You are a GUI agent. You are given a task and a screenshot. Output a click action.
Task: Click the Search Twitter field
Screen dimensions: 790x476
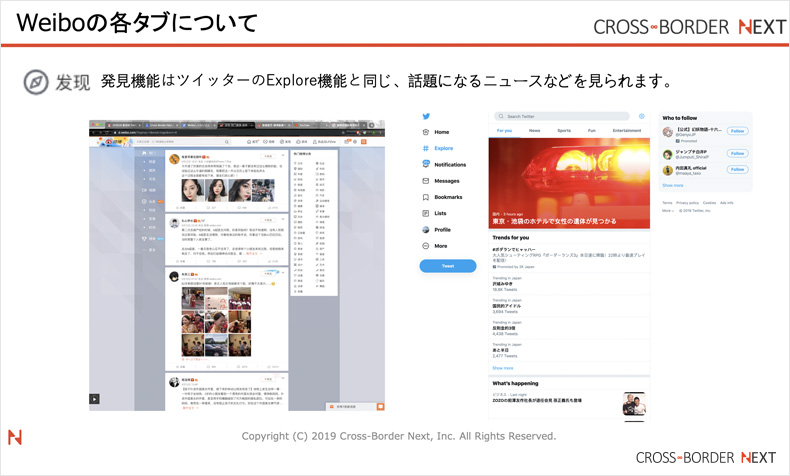562,116
